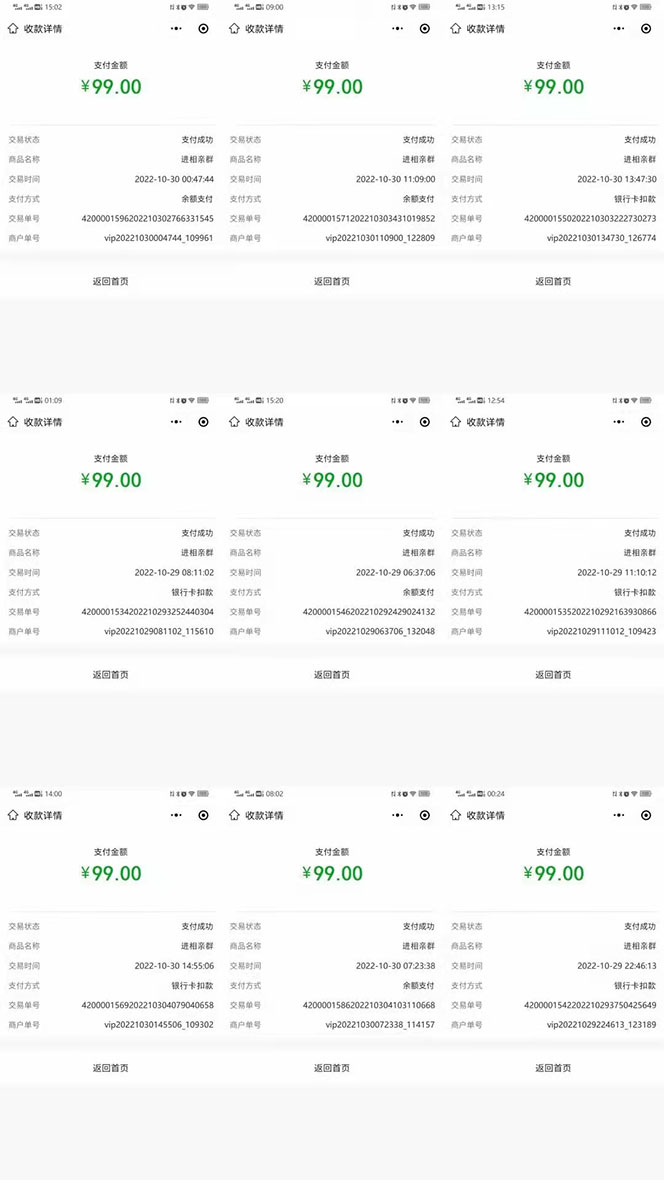The width and height of the screenshot is (664, 1180).
Task: Open the more options menu on the 00:47:47 receipt
Action: pos(175,29)
